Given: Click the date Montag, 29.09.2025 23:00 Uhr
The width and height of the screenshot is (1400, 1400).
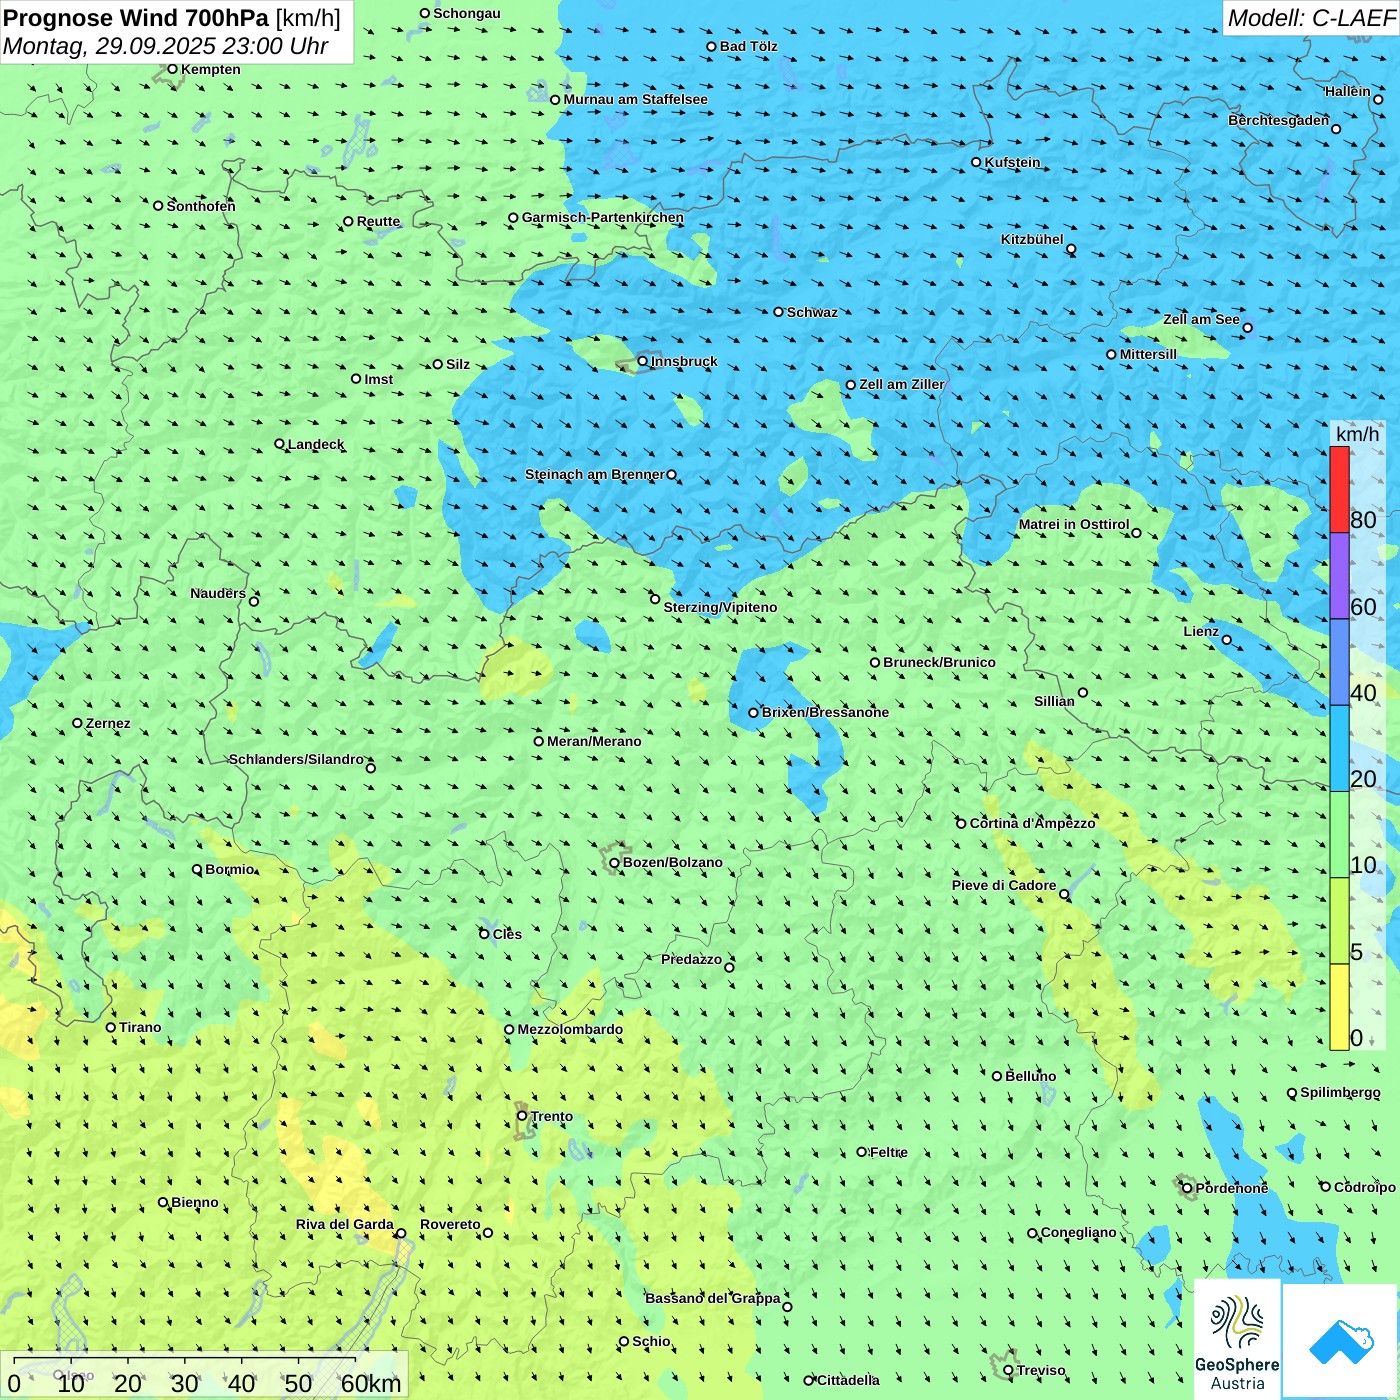Looking at the screenshot, I should [x=166, y=46].
